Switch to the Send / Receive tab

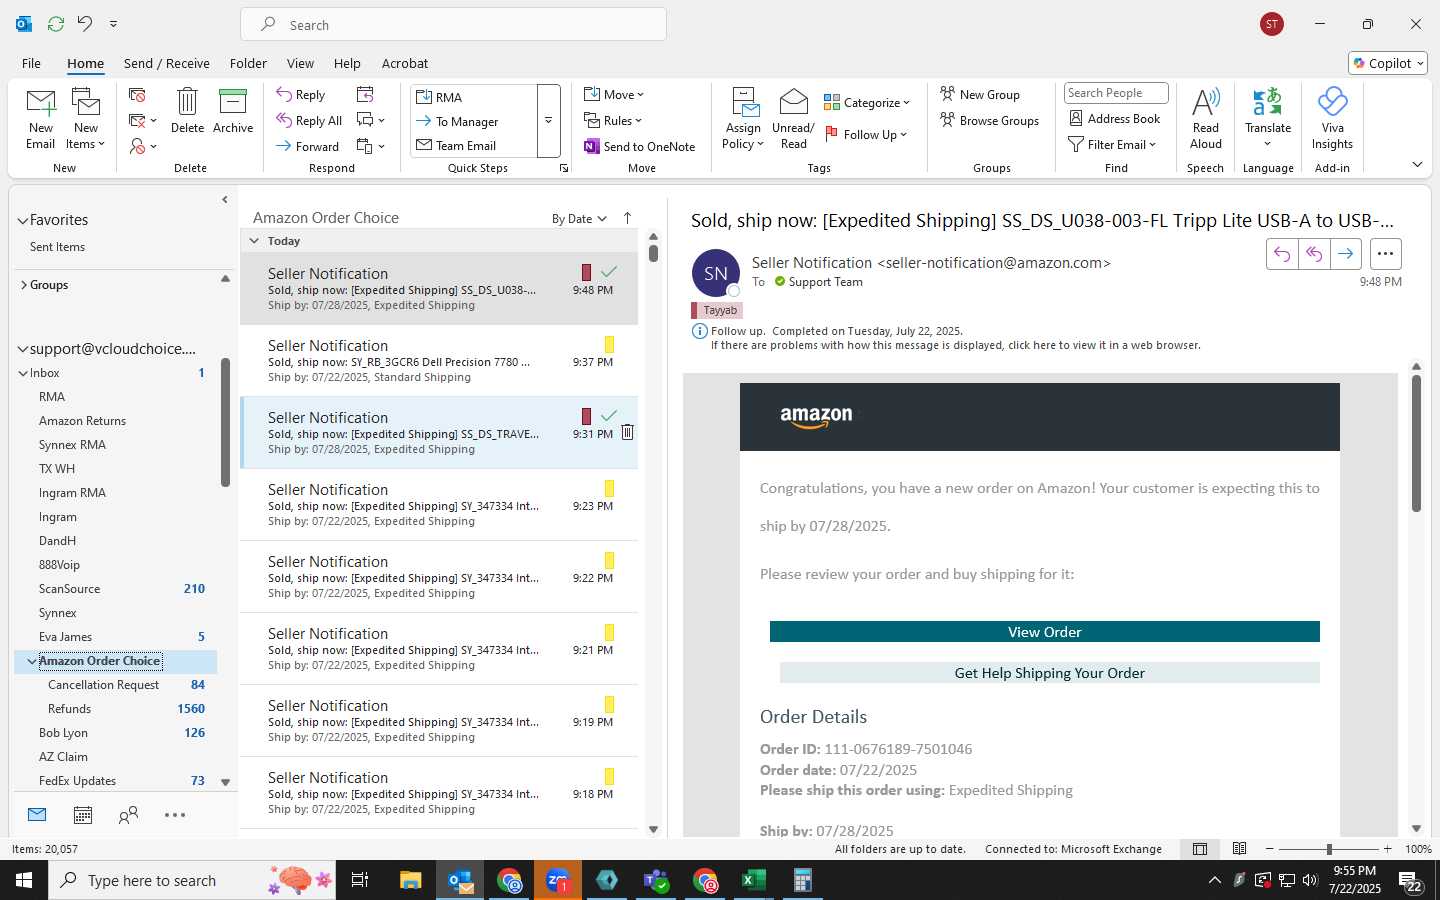[x=167, y=63]
